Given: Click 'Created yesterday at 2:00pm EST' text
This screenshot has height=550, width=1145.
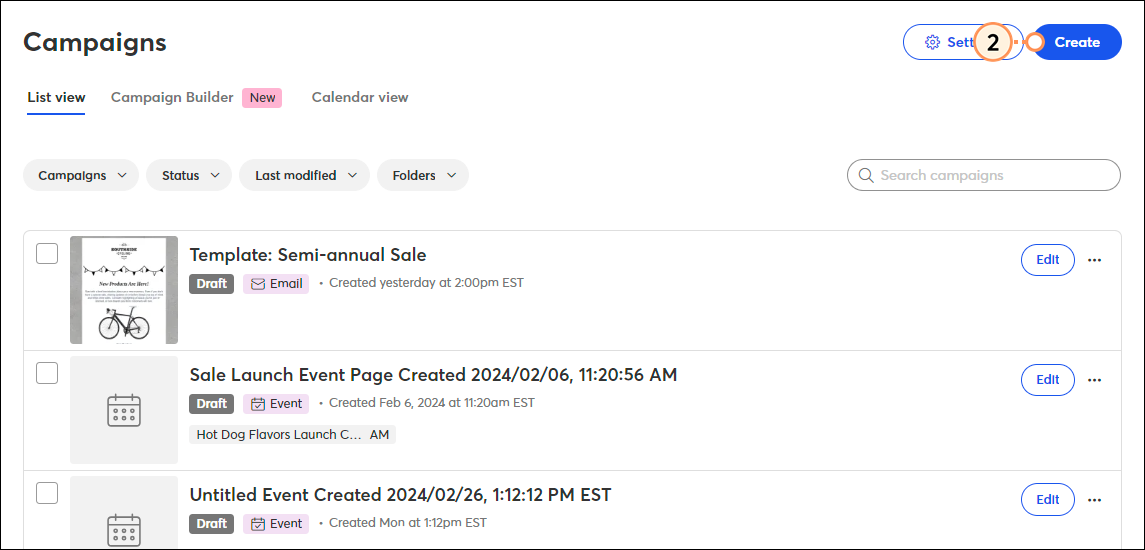Looking at the screenshot, I should point(426,283).
